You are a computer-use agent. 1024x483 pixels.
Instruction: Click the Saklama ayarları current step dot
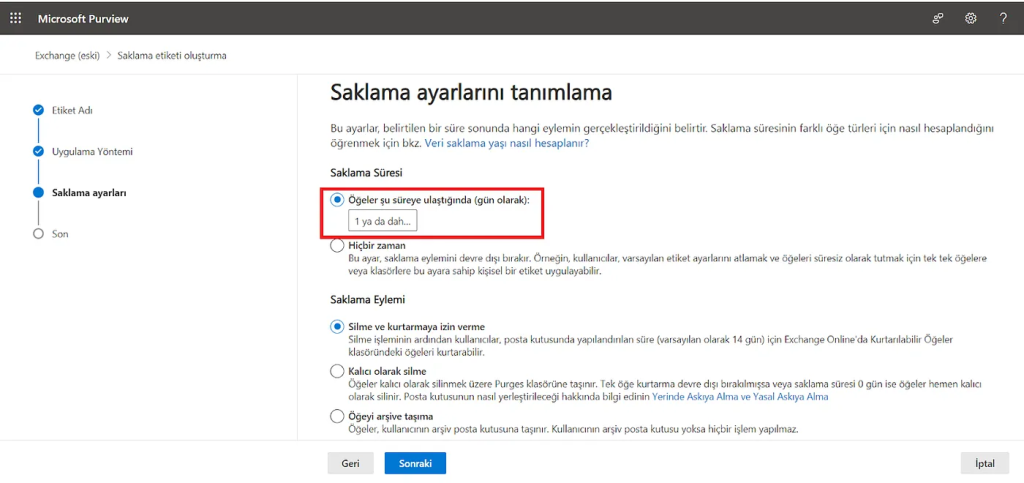[x=38, y=192]
